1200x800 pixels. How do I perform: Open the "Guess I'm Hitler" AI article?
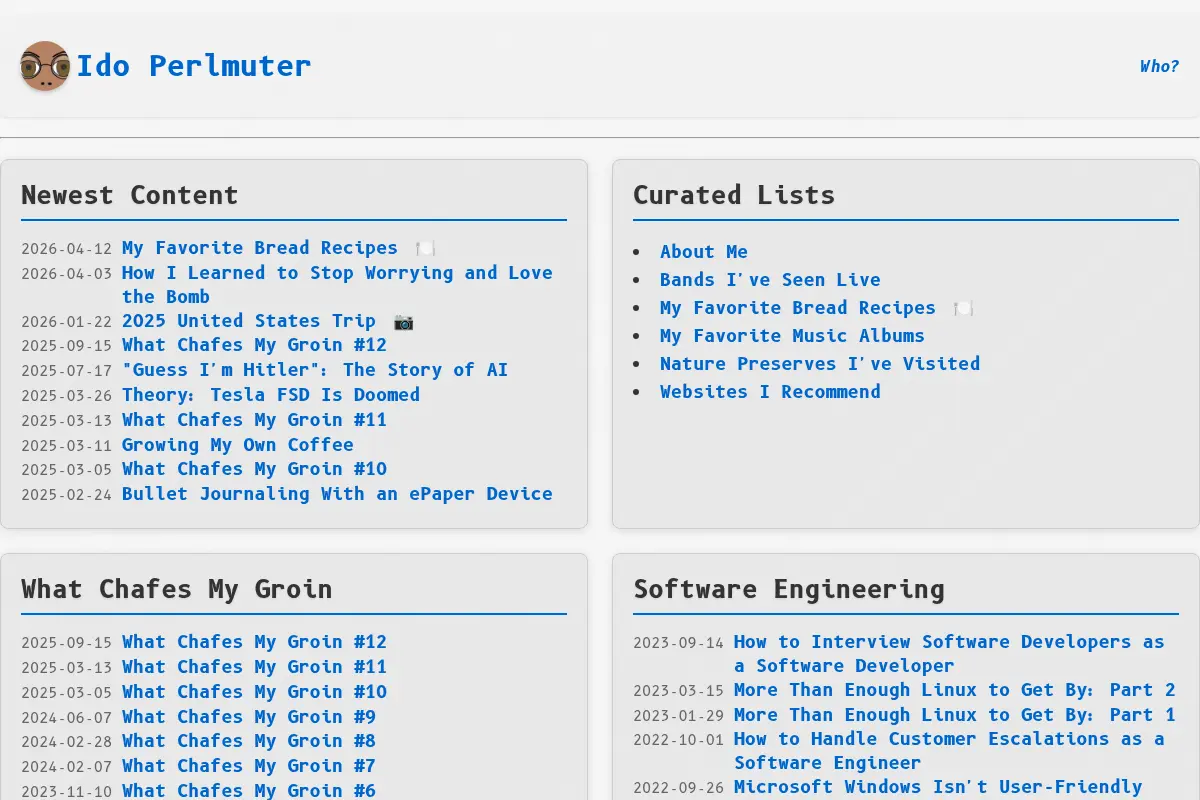[x=315, y=370]
